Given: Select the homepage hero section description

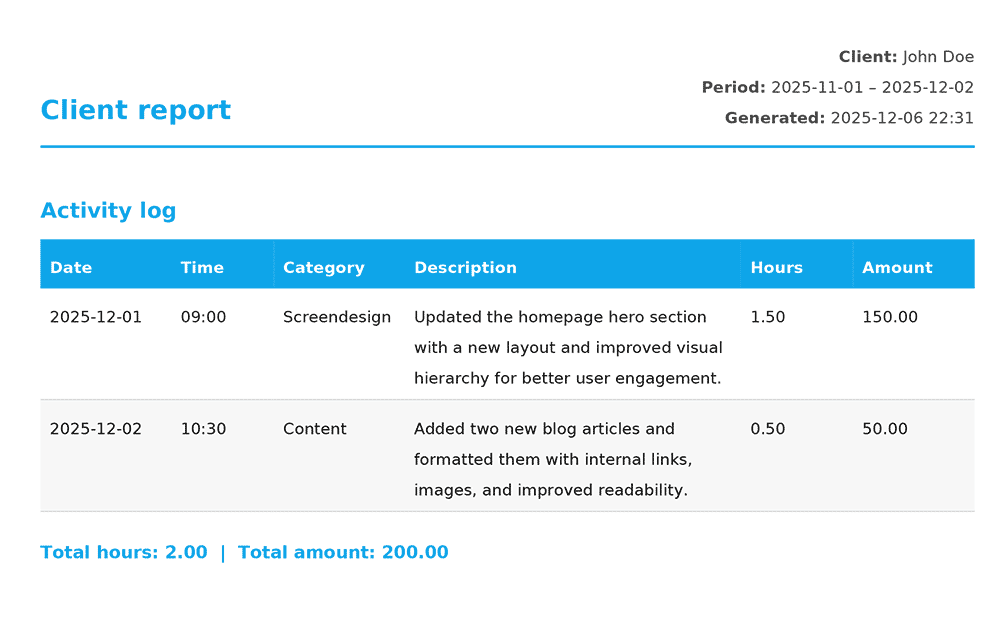Looking at the screenshot, I should 568,347.
